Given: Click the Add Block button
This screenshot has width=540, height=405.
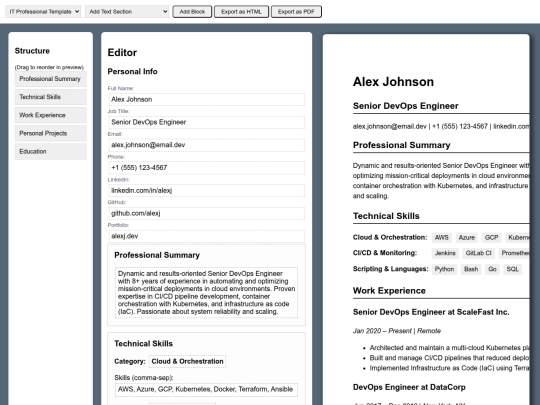Looking at the screenshot, I should [192, 11].
